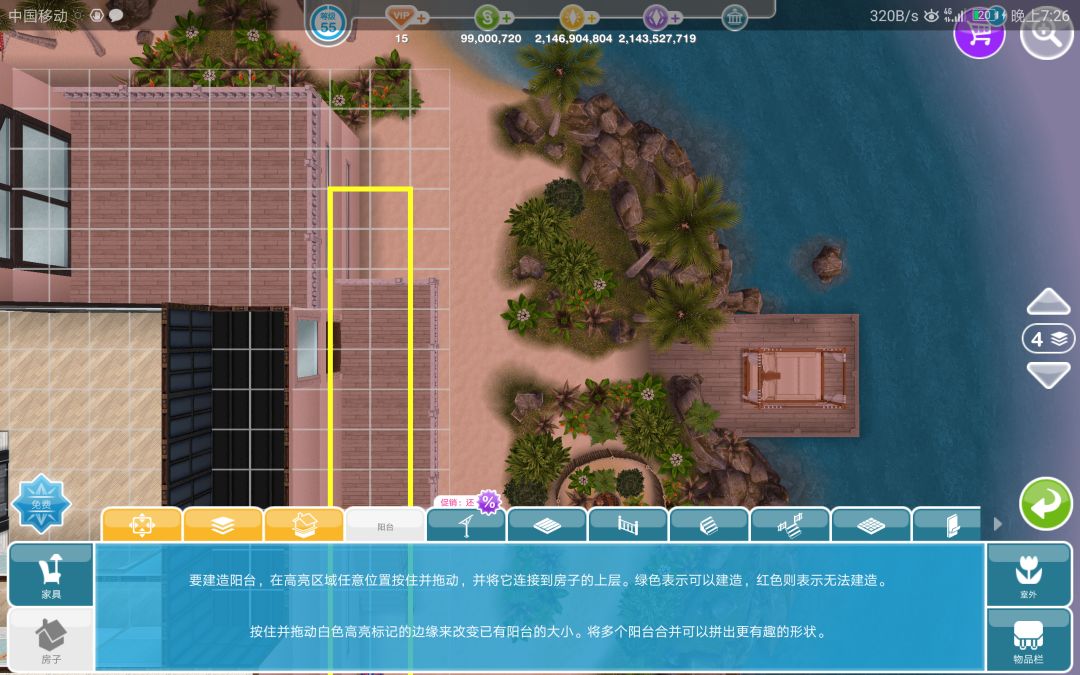Select the house build orange tab

pos(304,525)
